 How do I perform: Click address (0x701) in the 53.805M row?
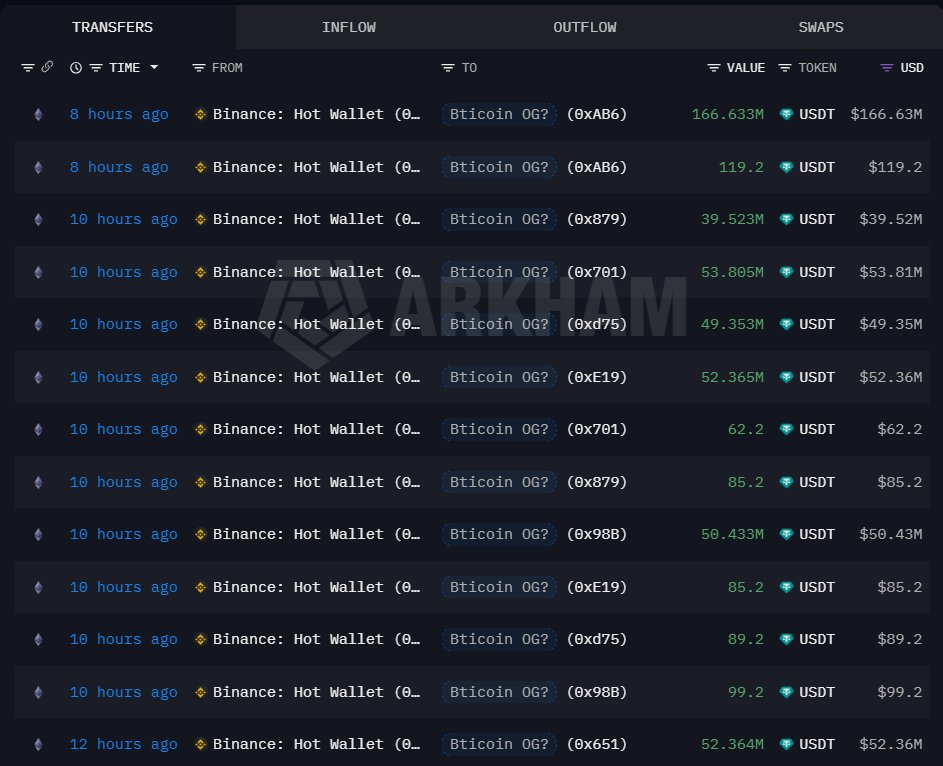click(x=597, y=272)
